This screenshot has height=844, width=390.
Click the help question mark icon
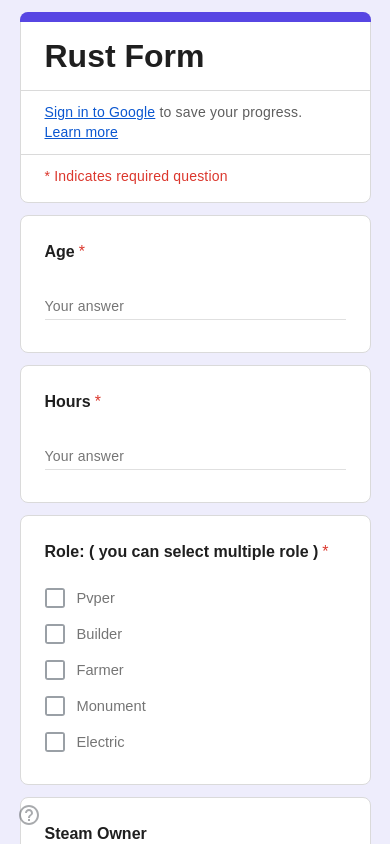(x=29, y=815)
